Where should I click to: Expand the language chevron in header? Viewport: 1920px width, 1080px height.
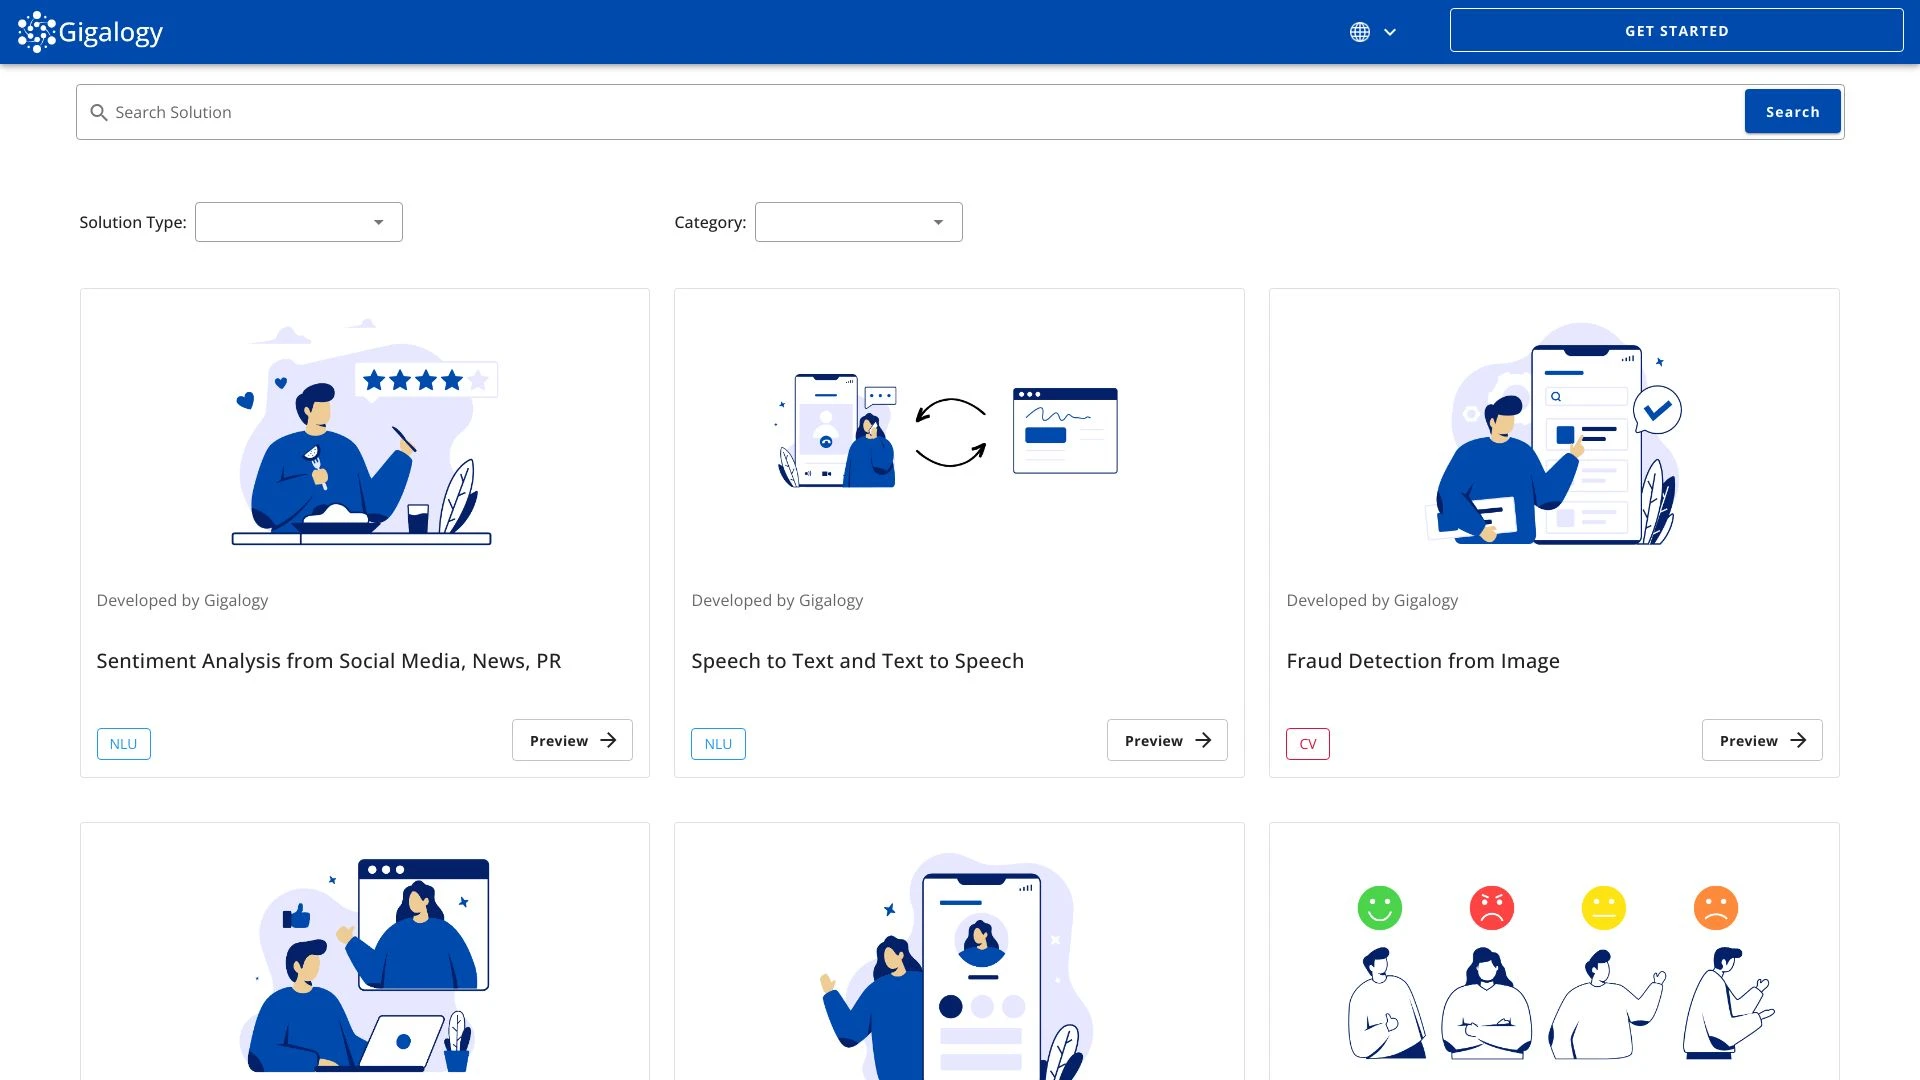1390,32
